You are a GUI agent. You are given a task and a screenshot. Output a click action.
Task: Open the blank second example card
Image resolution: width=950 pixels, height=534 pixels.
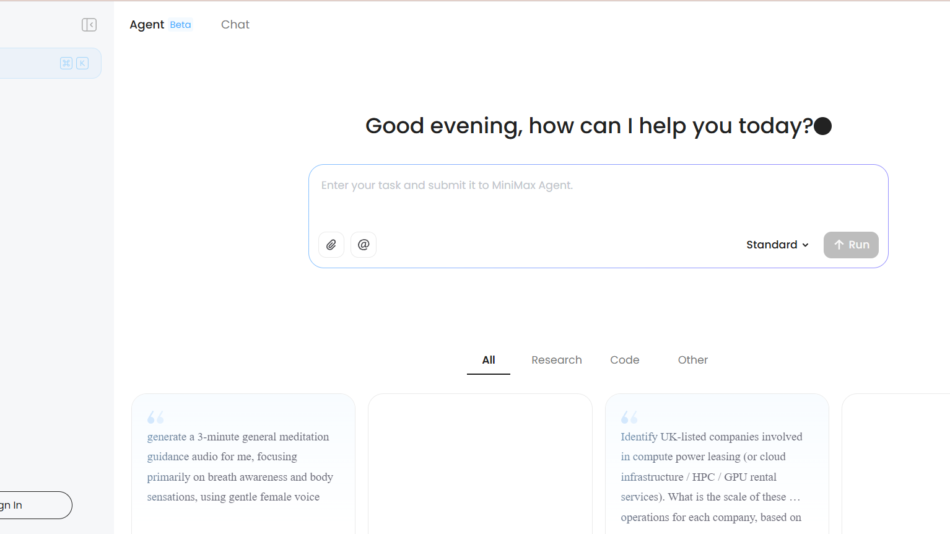(x=480, y=465)
